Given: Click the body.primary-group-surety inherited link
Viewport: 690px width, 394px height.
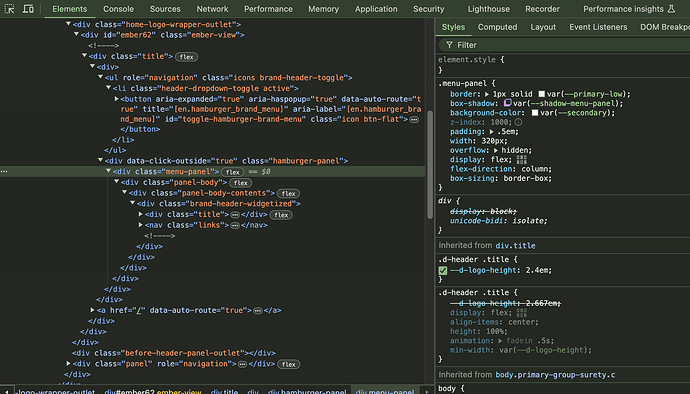Looking at the screenshot, I should (555, 375).
